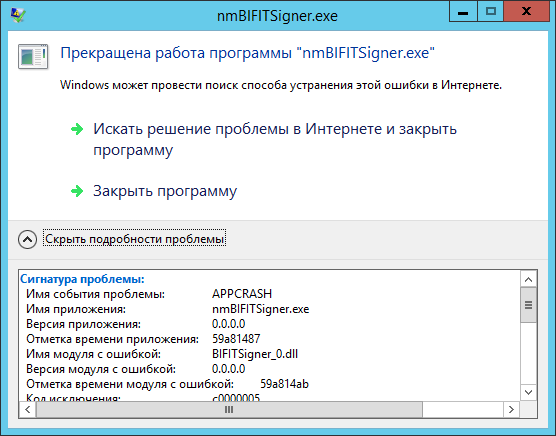Click 'Версия модуля с ошибкой:' label

101,369
